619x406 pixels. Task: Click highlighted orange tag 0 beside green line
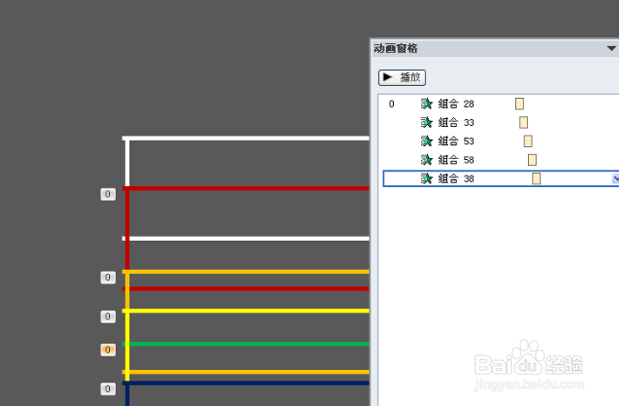click(x=108, y=350)
